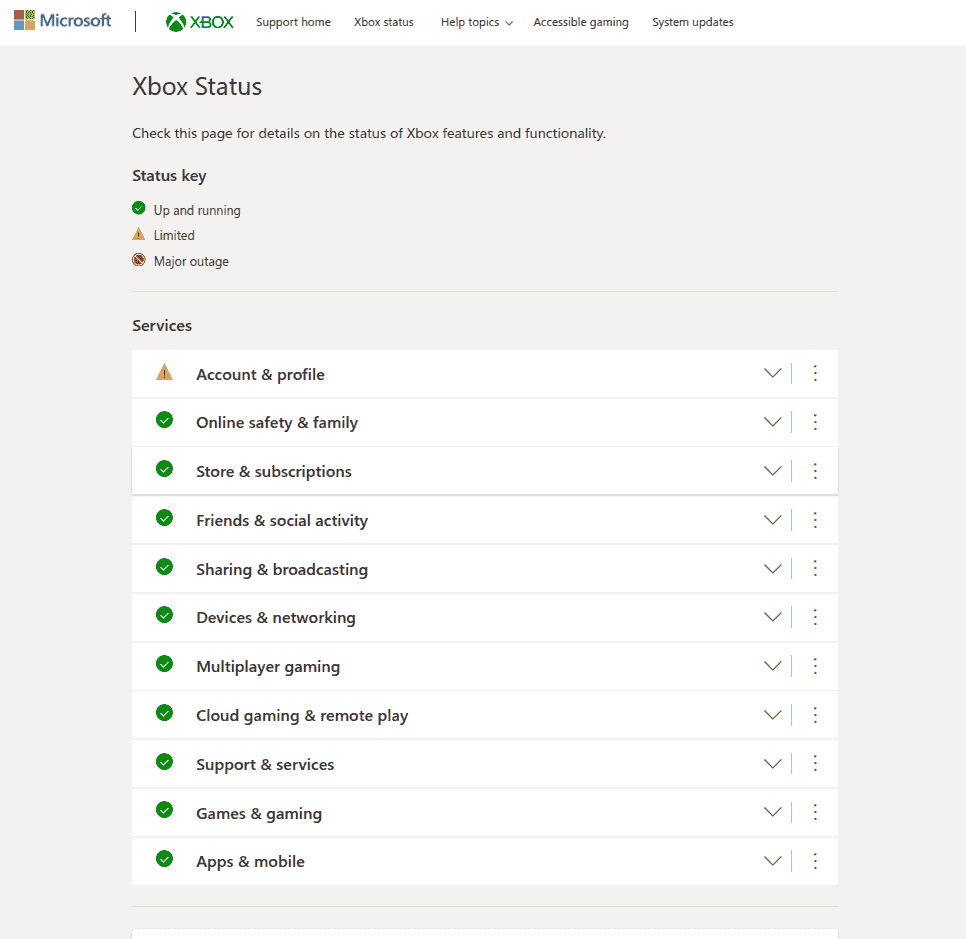Image resolution: width=966 pixels, height=939 pixels.
Task: Expand Friends & social activity chevron
Action: 772,520
